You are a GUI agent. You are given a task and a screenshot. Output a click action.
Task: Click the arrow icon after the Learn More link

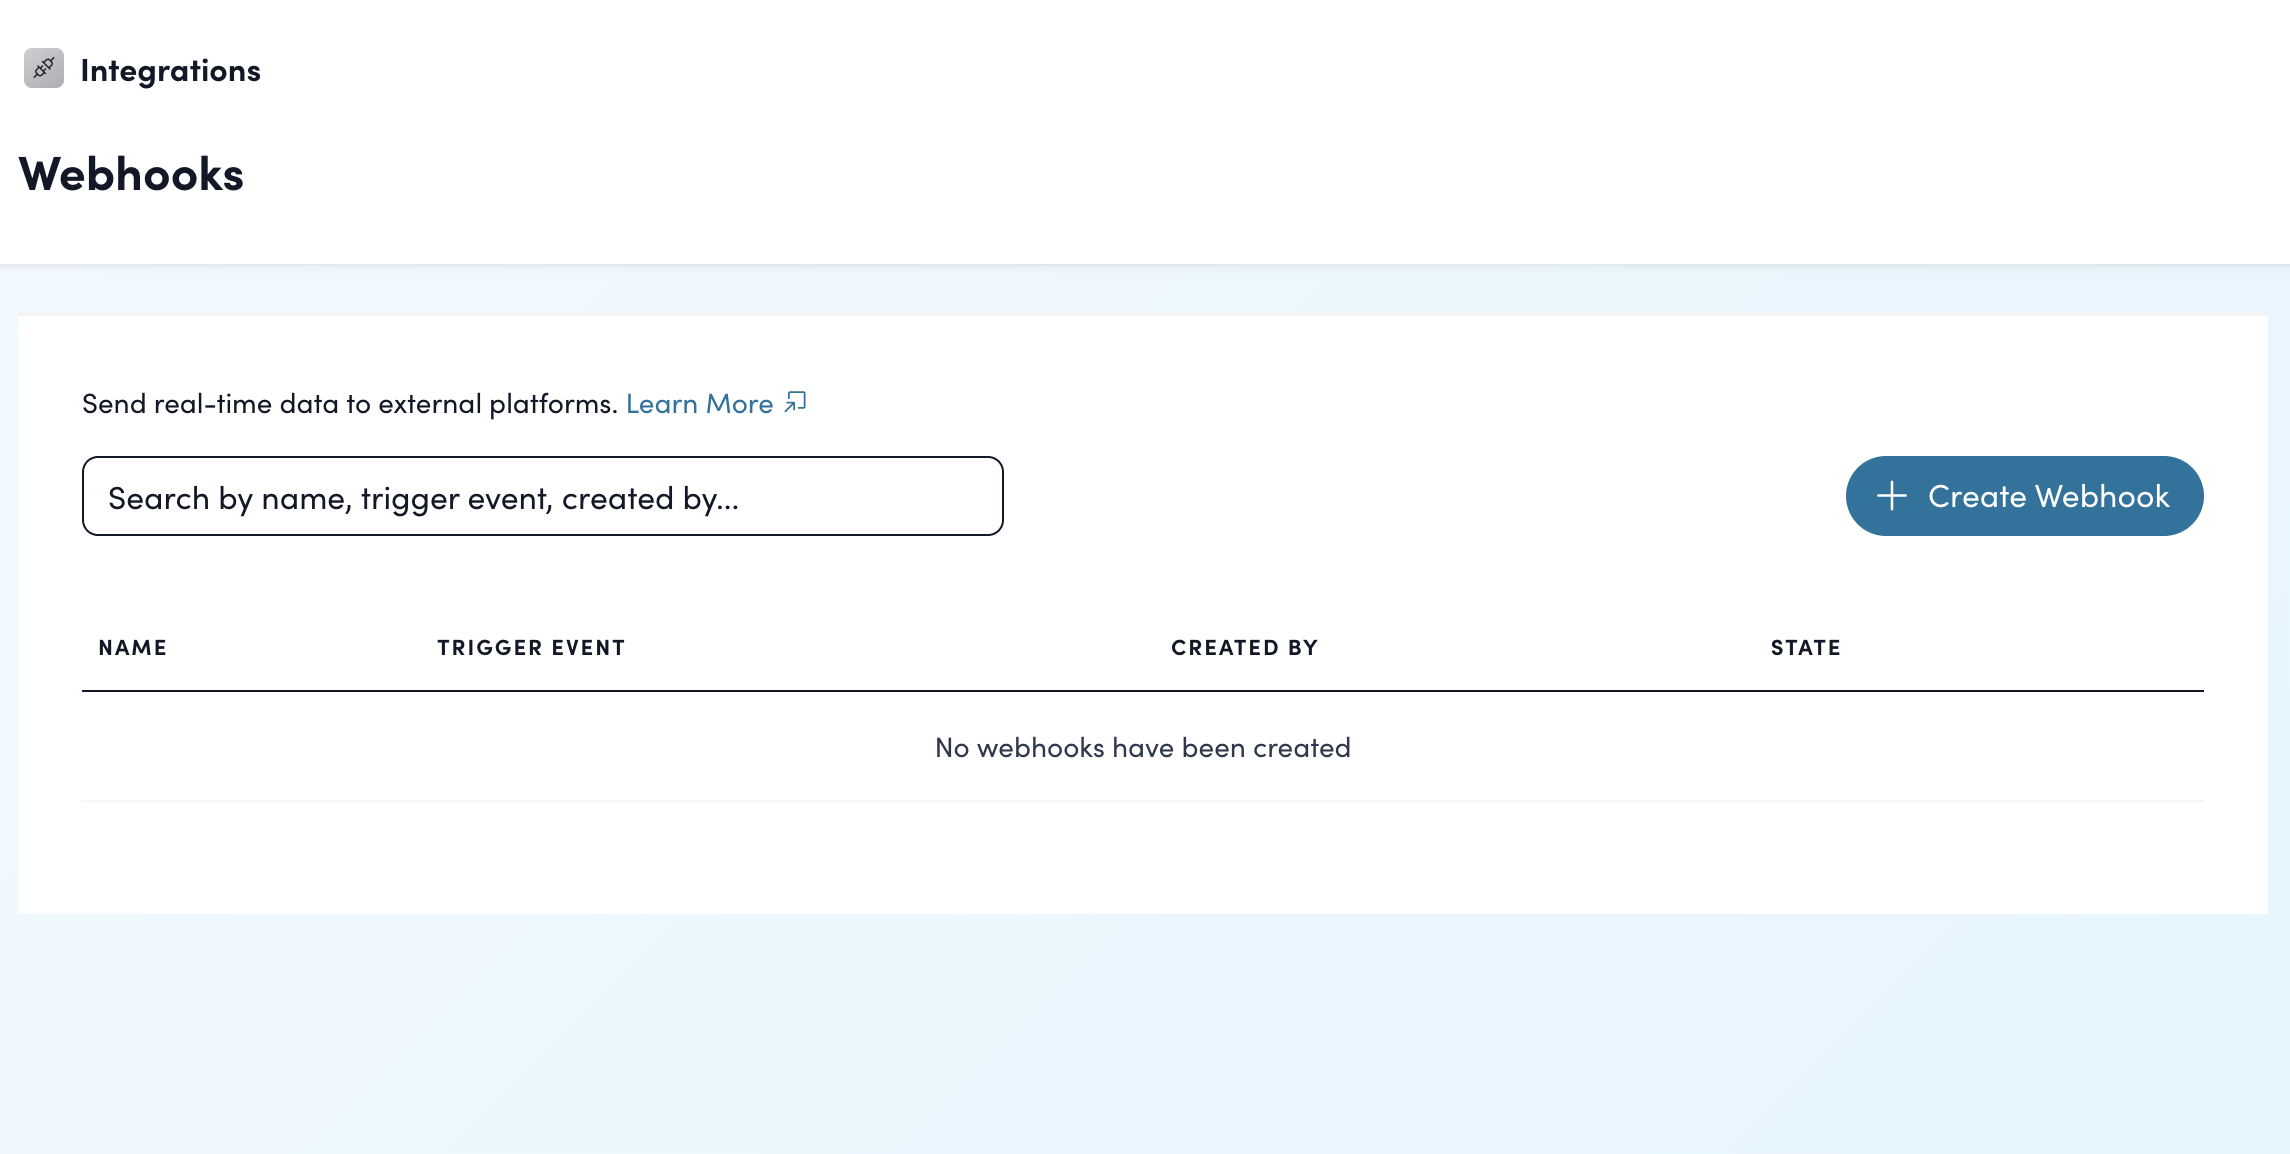pyautogui.click(x=795, y=402)
